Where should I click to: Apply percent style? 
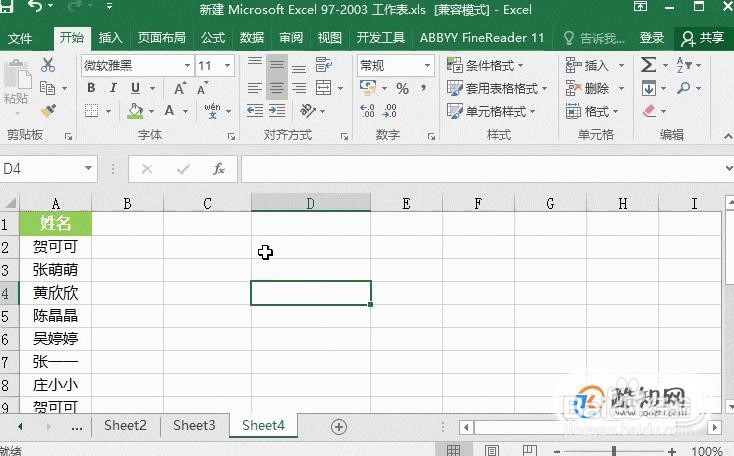tap(402, 88)
